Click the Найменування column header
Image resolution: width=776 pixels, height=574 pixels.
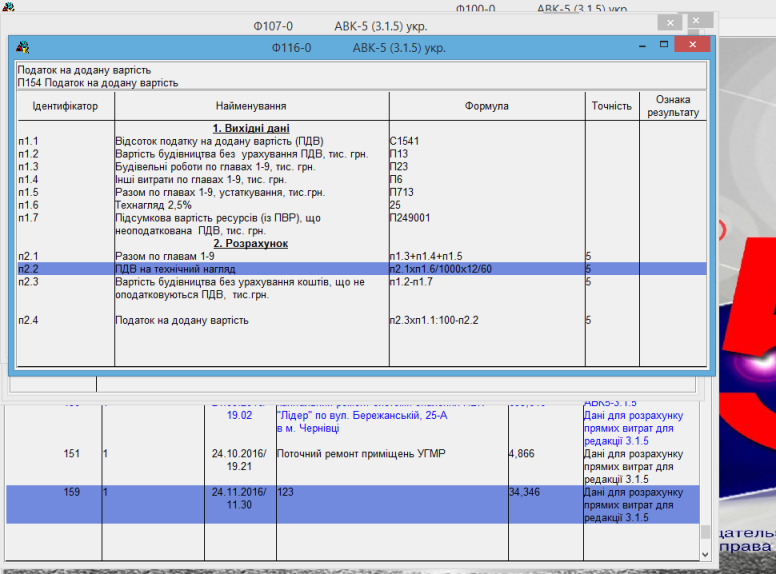(x=251, y=106)
